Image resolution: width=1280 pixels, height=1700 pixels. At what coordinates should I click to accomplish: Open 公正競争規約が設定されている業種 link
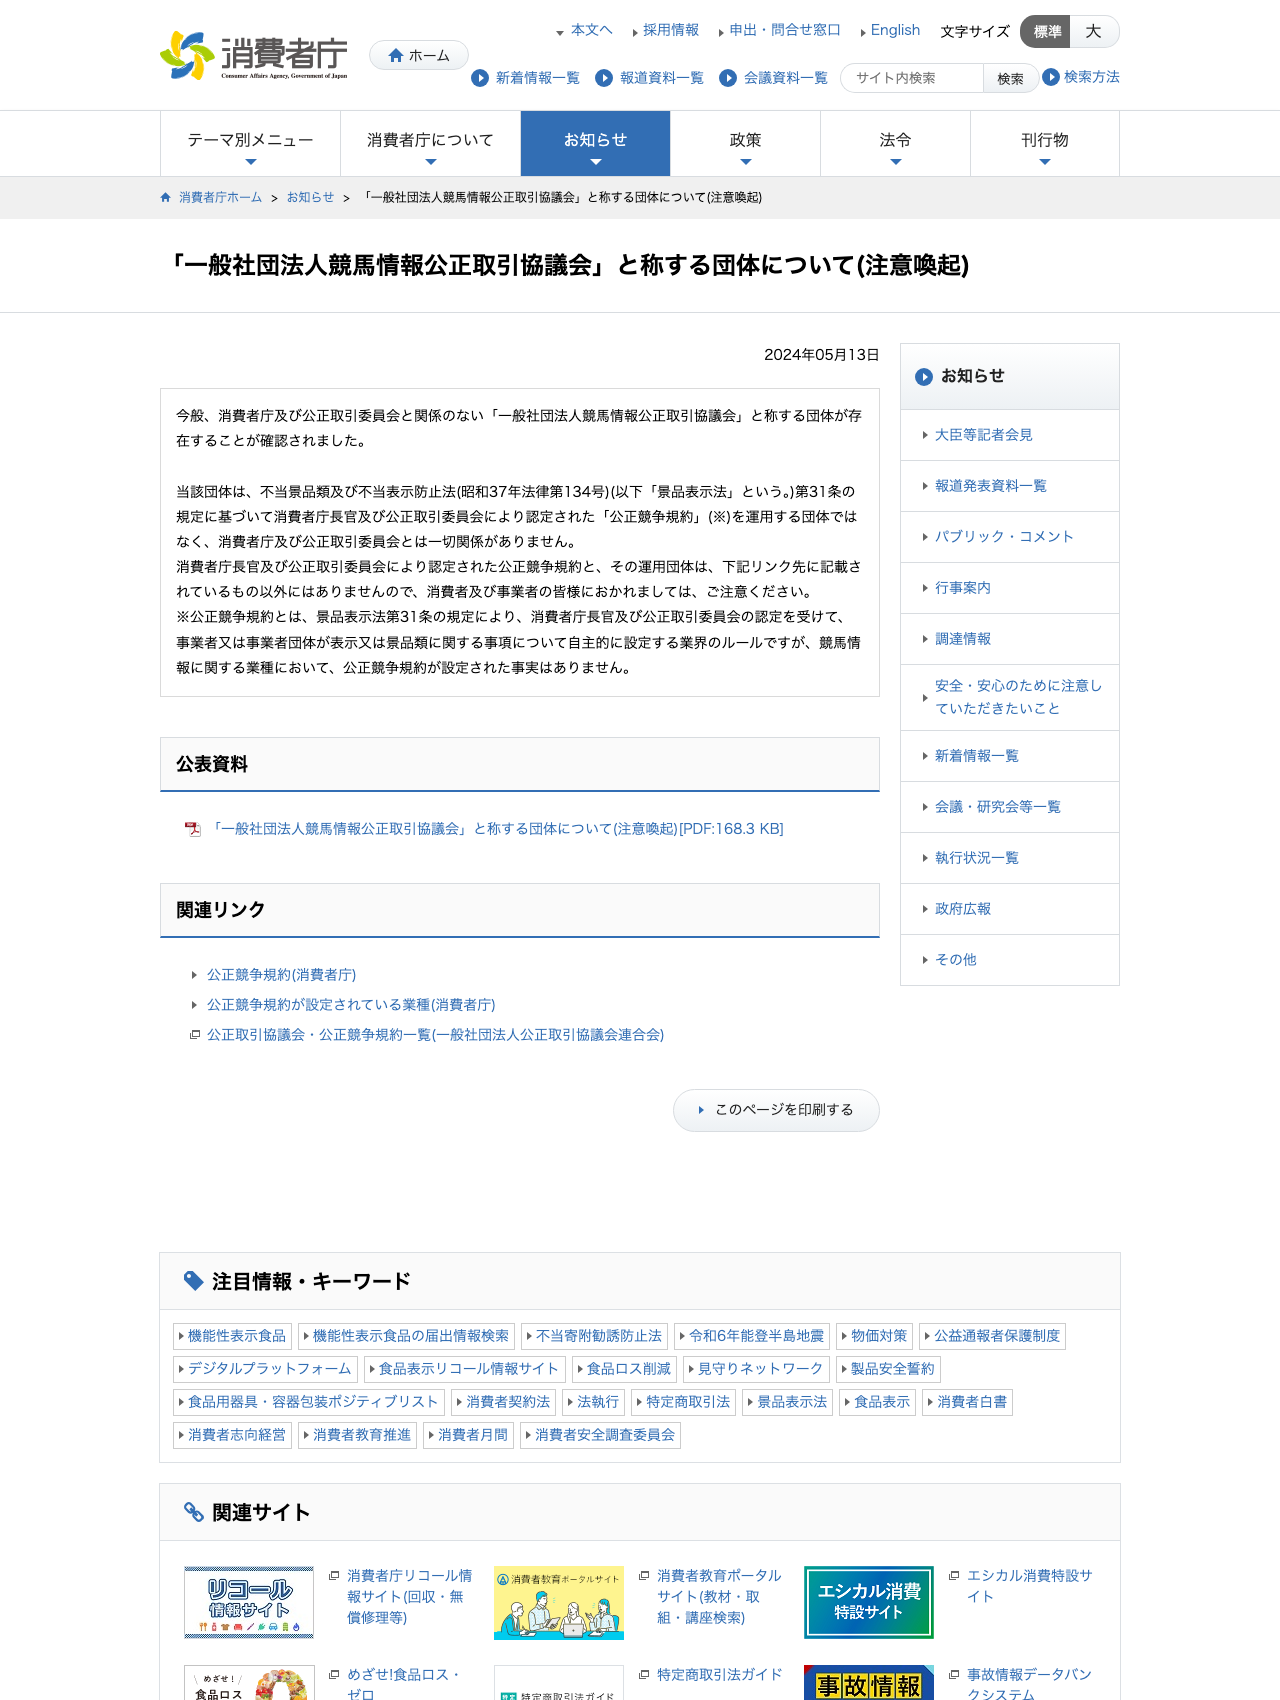351,1005
